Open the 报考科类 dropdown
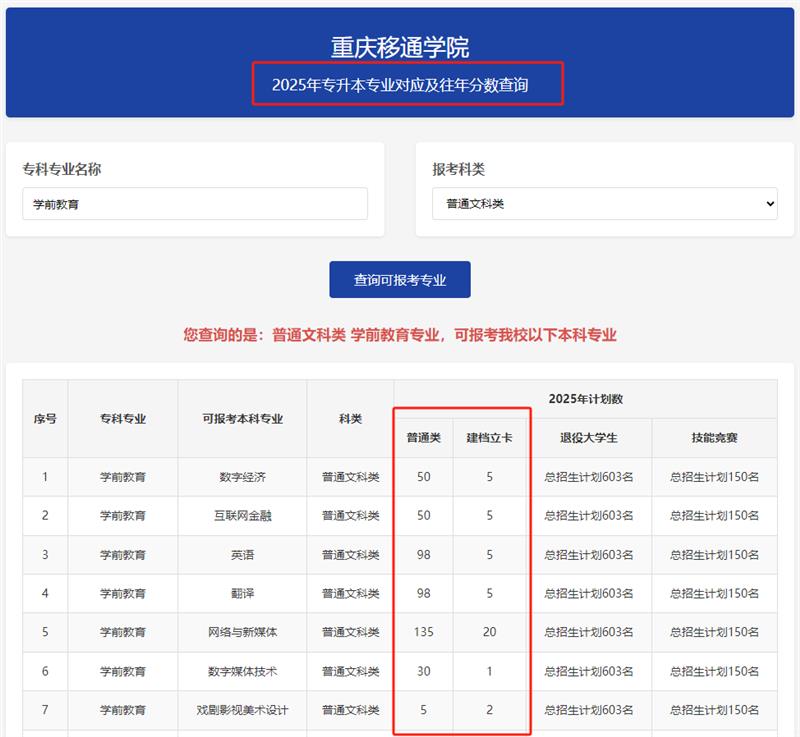This screenshot has width=800, height=737. pos(605,204)
